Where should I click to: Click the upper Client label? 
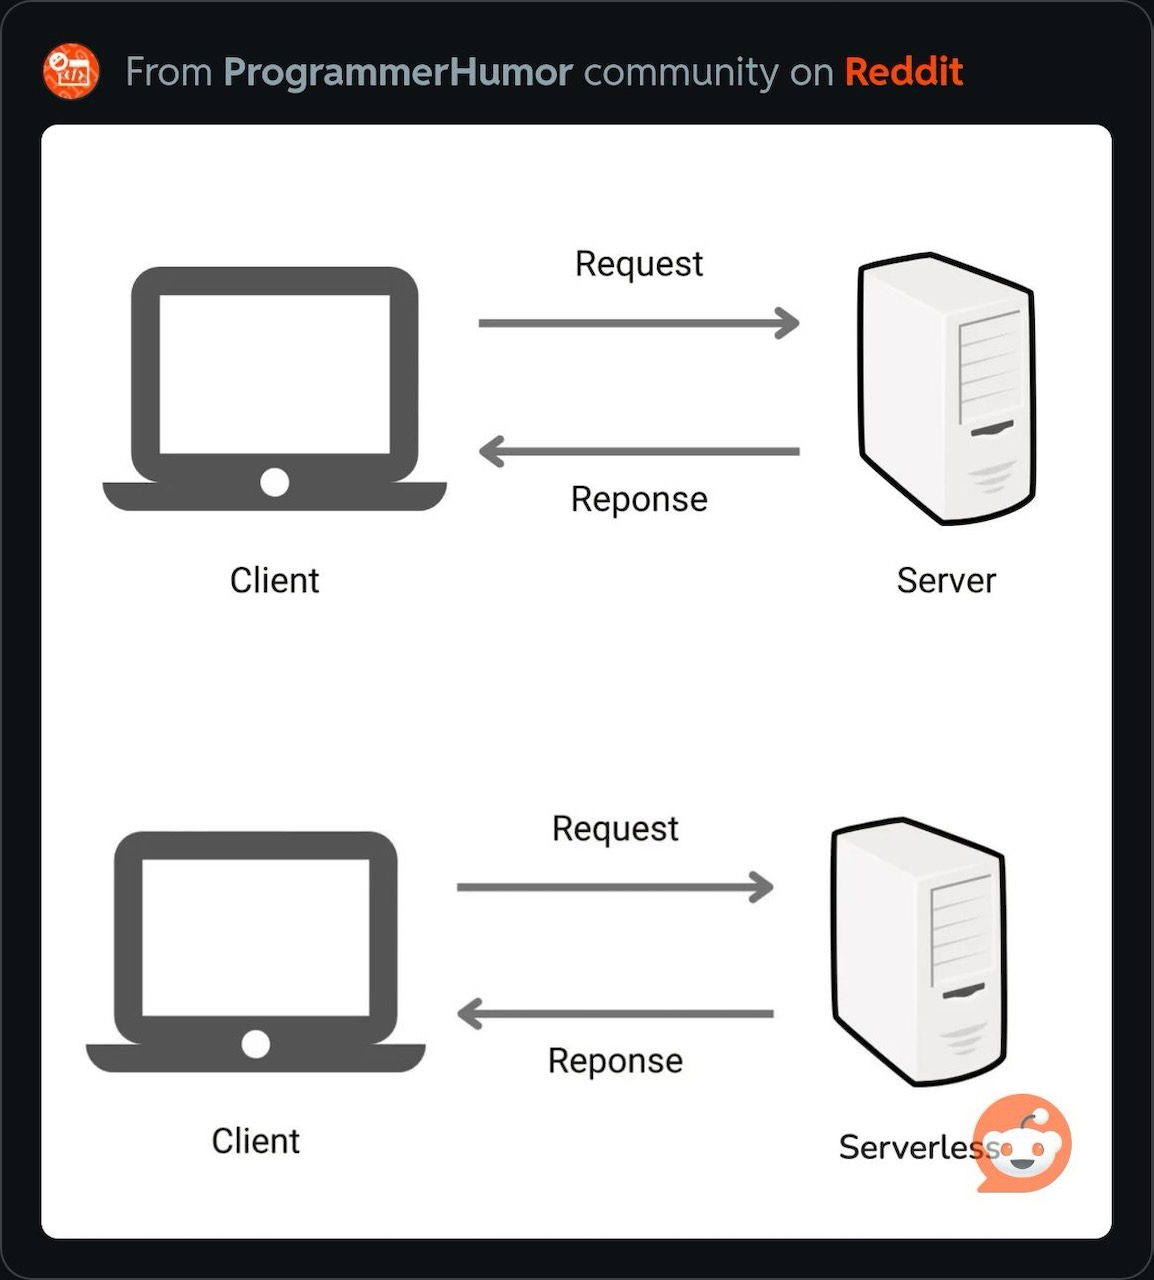coord(274,580)
